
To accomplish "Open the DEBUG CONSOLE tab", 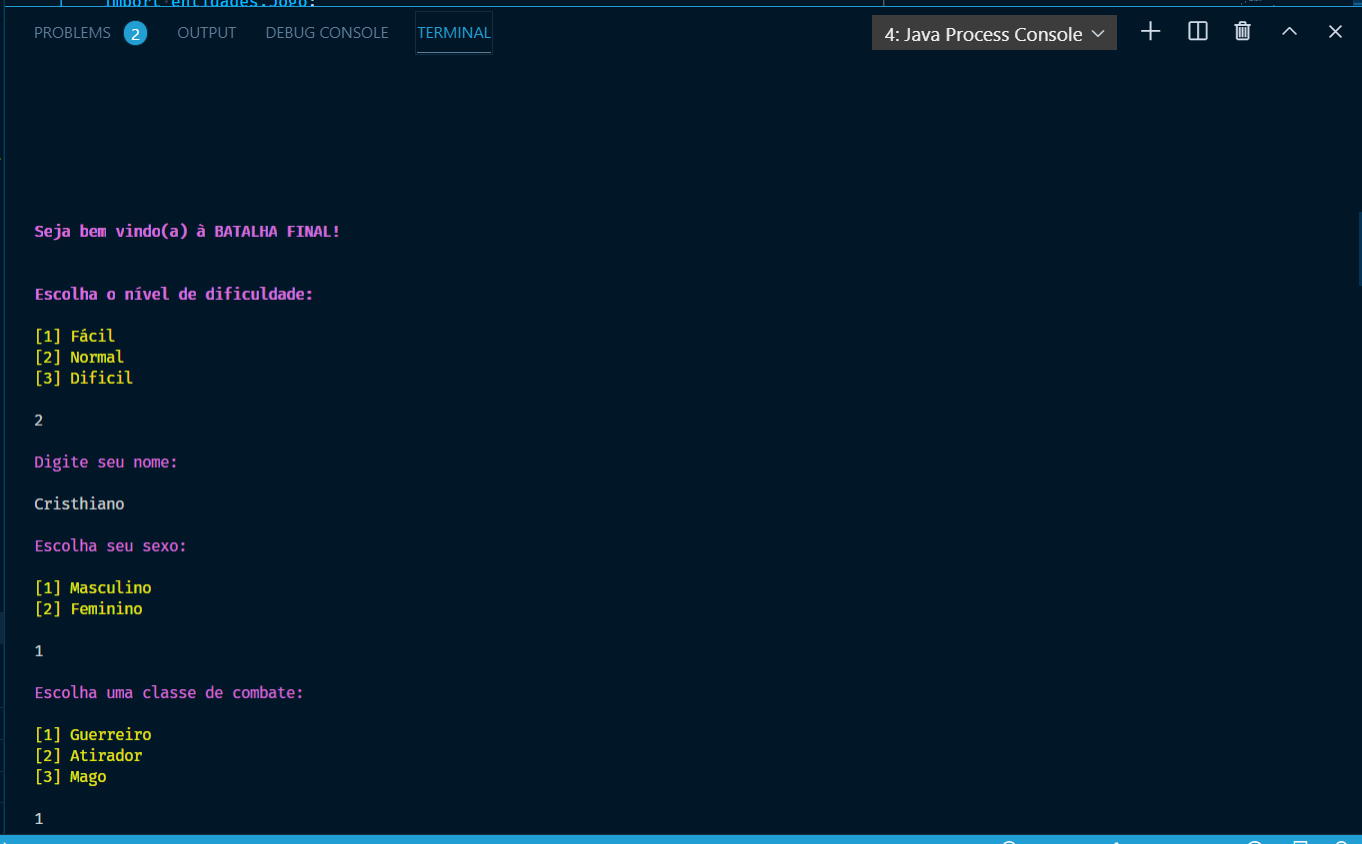I will click(326, 32).
